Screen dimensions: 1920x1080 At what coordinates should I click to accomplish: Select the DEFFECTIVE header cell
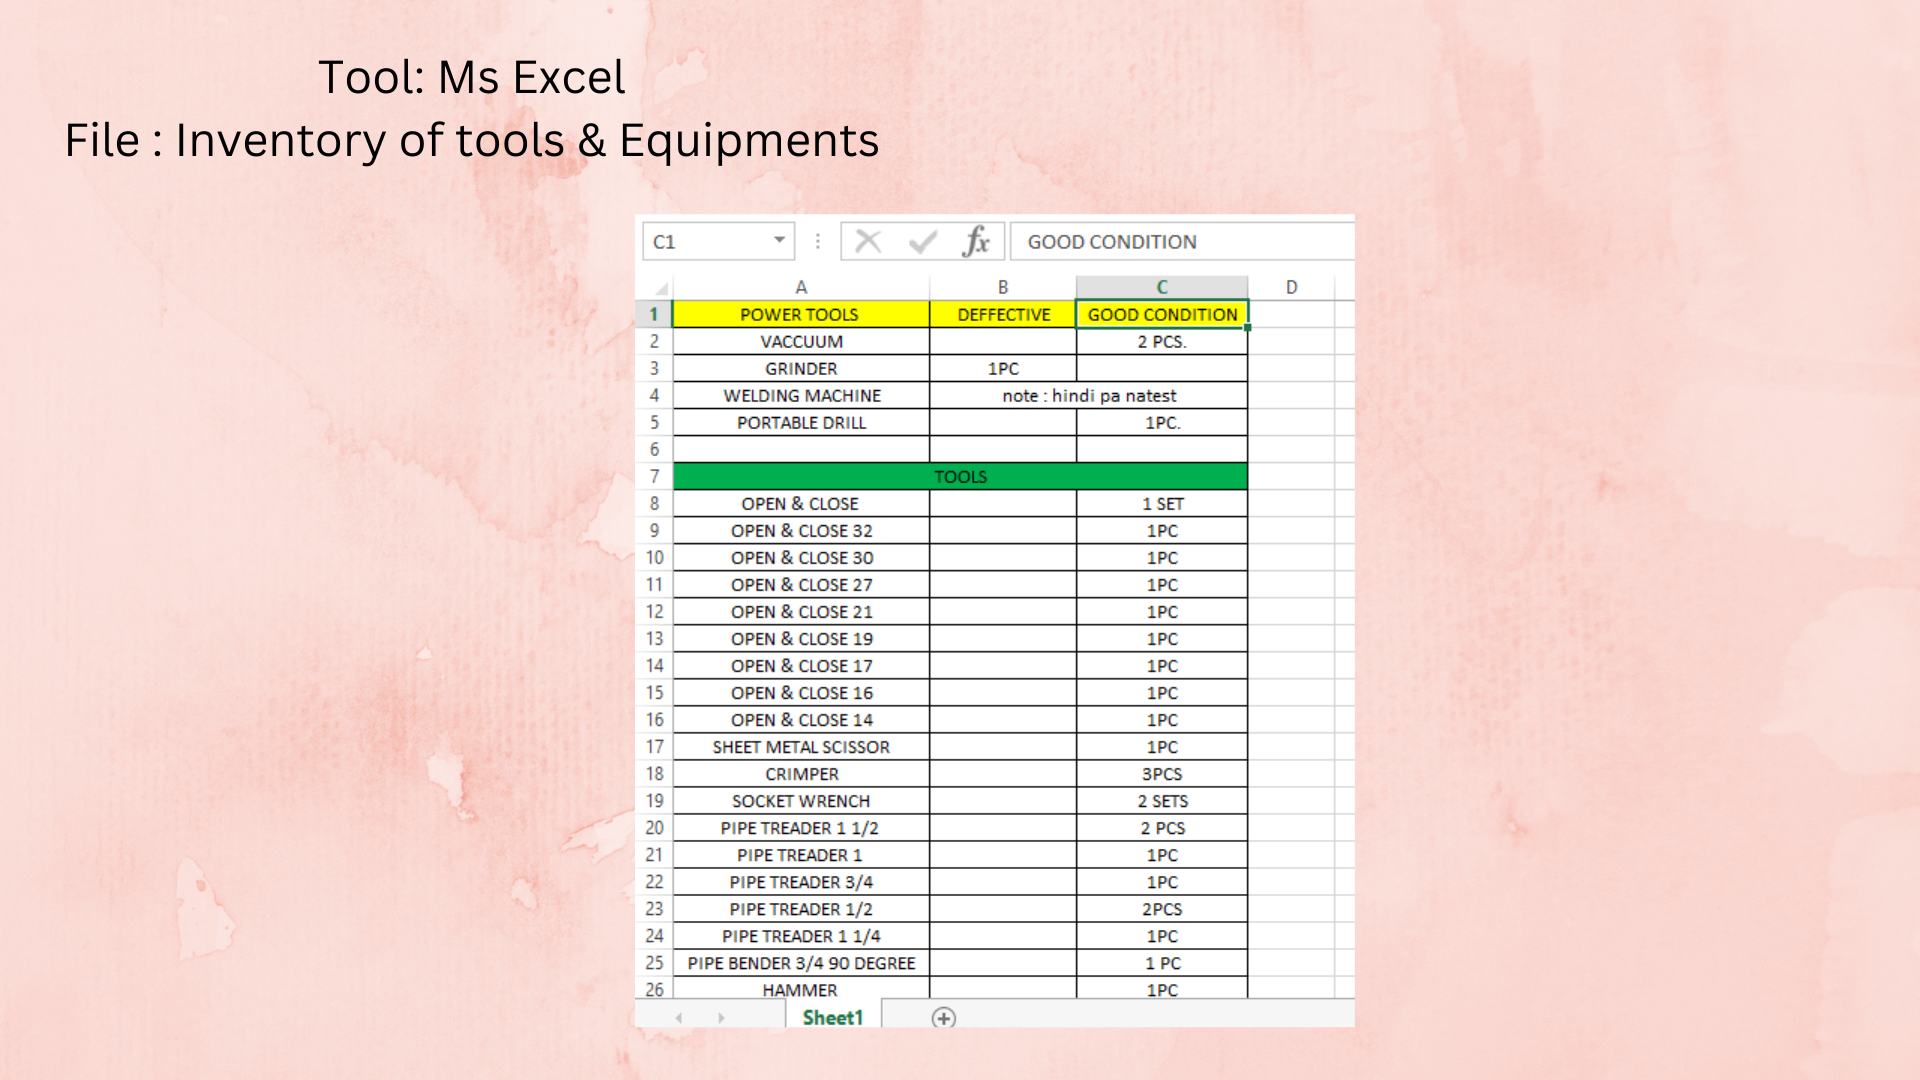pyautogui.click(x=1003, y=314)
